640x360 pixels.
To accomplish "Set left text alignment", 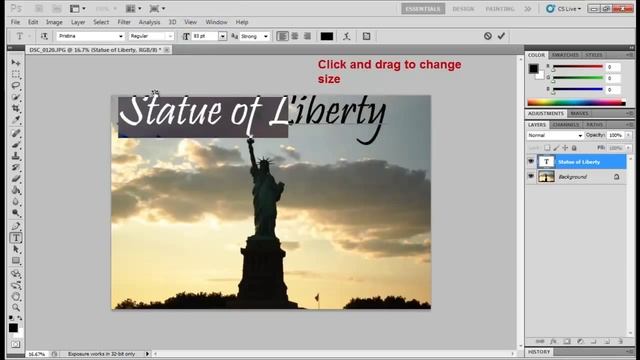I will pos(282,36).
